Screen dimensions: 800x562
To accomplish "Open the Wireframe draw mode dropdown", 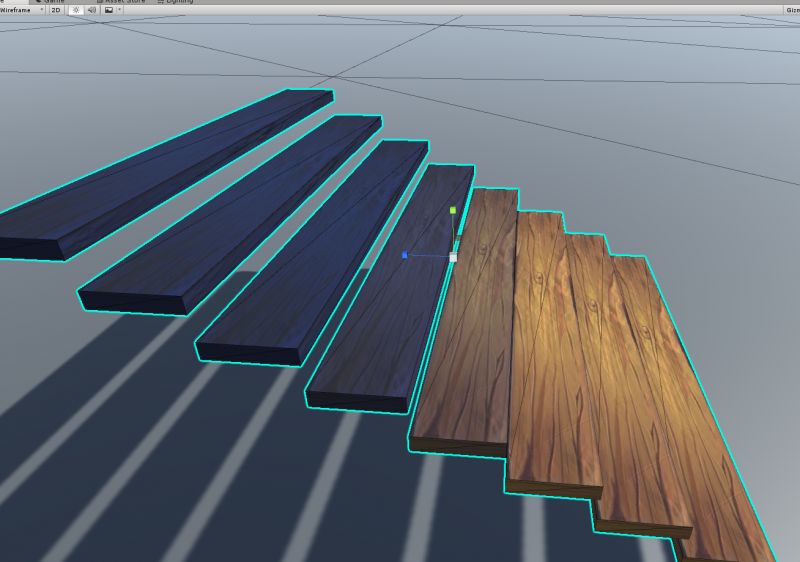I will (22, 10).
